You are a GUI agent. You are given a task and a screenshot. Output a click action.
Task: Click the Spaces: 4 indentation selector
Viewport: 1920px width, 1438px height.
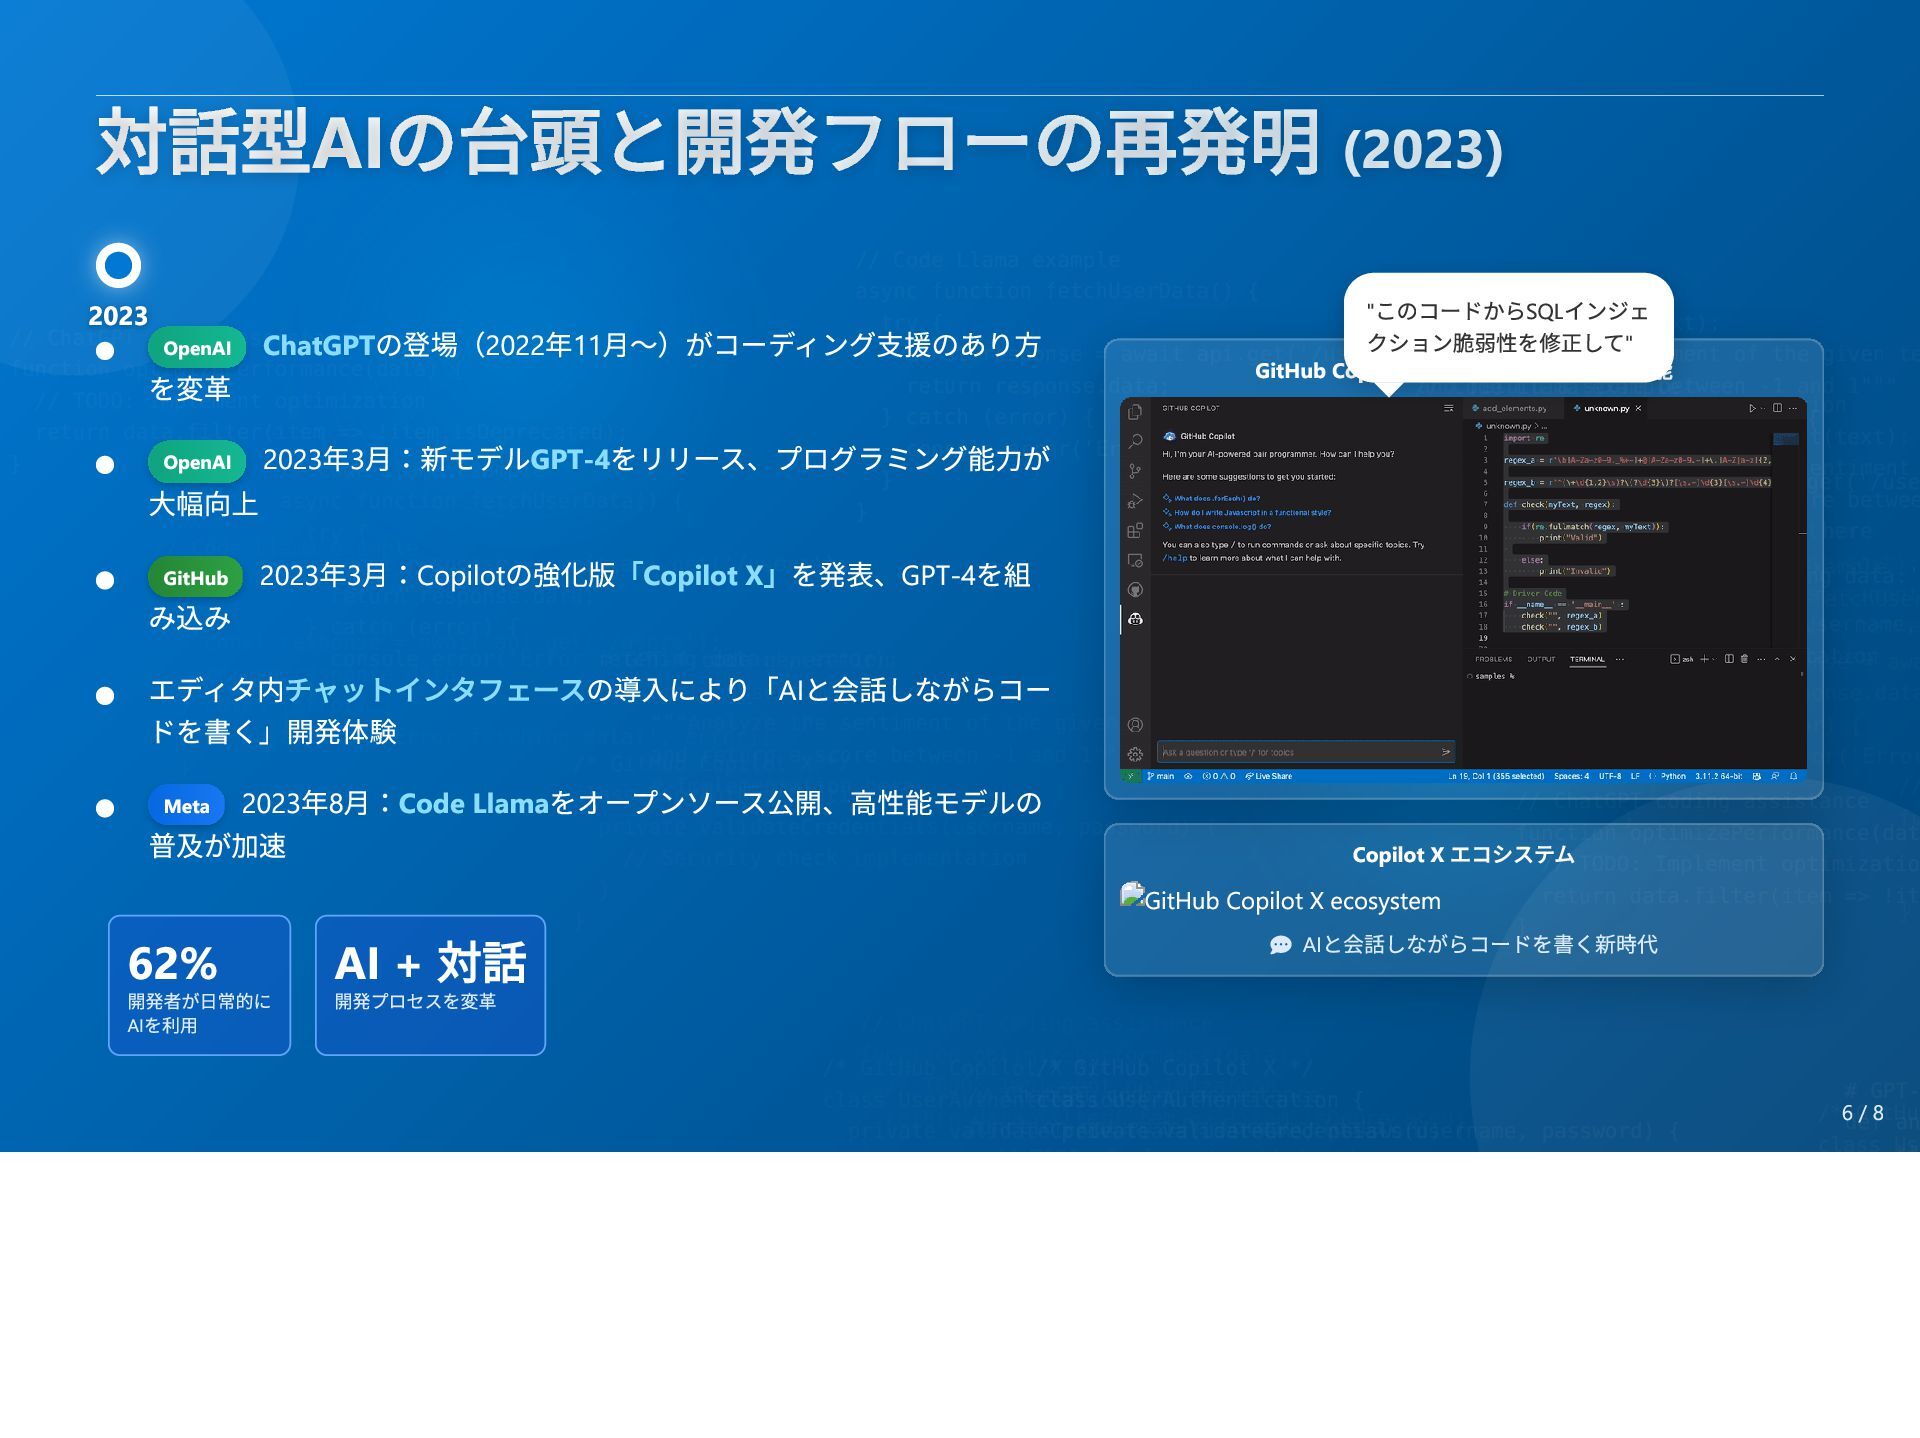(x=1571, y=776)
